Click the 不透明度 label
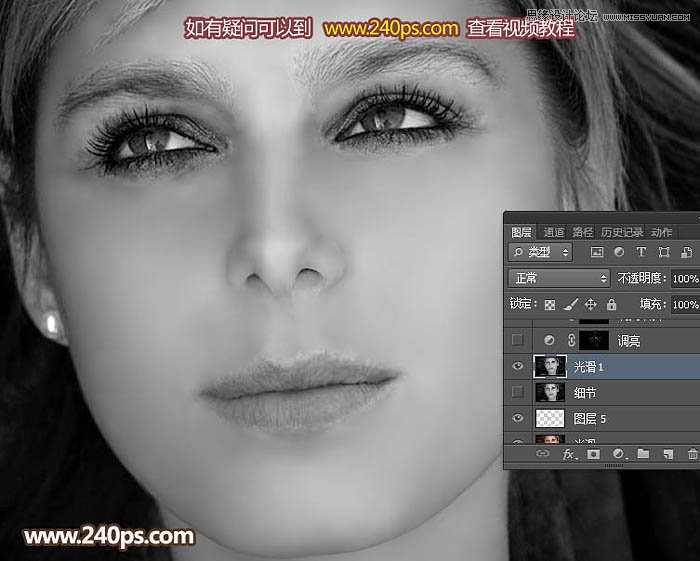The image size is (700, 561). [x=642, y=278]
